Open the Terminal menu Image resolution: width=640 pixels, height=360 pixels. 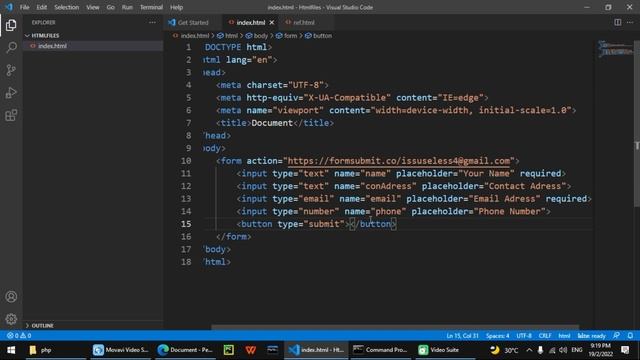tap(151, 7)
